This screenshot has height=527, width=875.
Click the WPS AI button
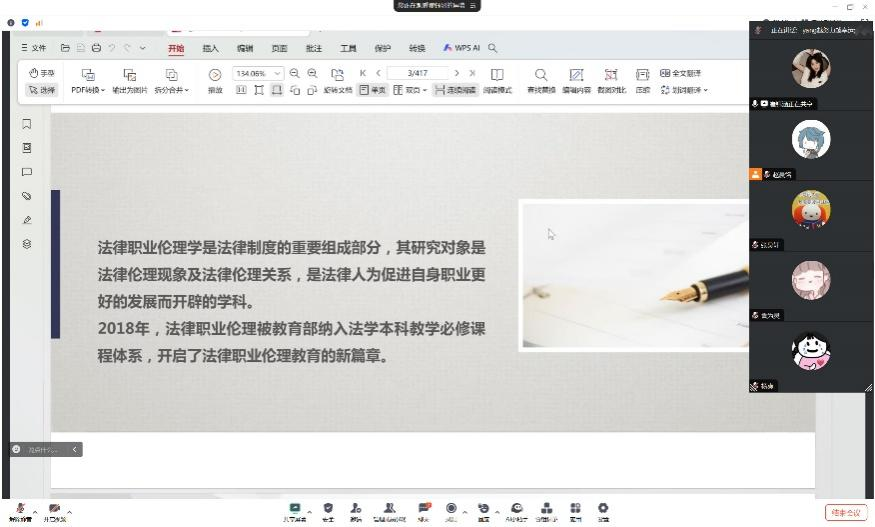461,48
